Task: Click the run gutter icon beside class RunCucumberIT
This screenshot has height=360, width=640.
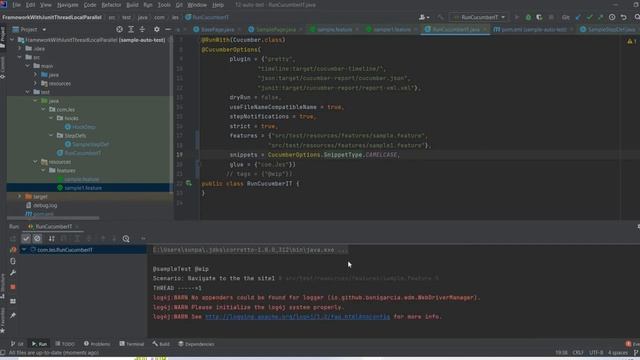Action: click(189, 184)
